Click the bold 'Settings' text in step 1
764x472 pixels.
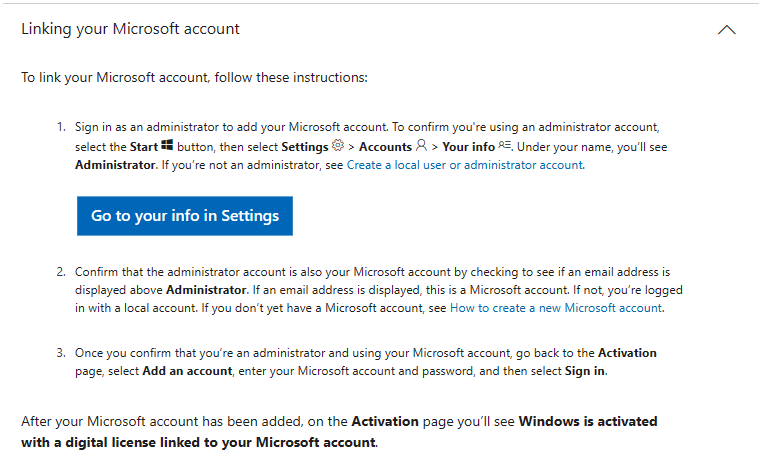pyautogui.click(x=305, y=147)
